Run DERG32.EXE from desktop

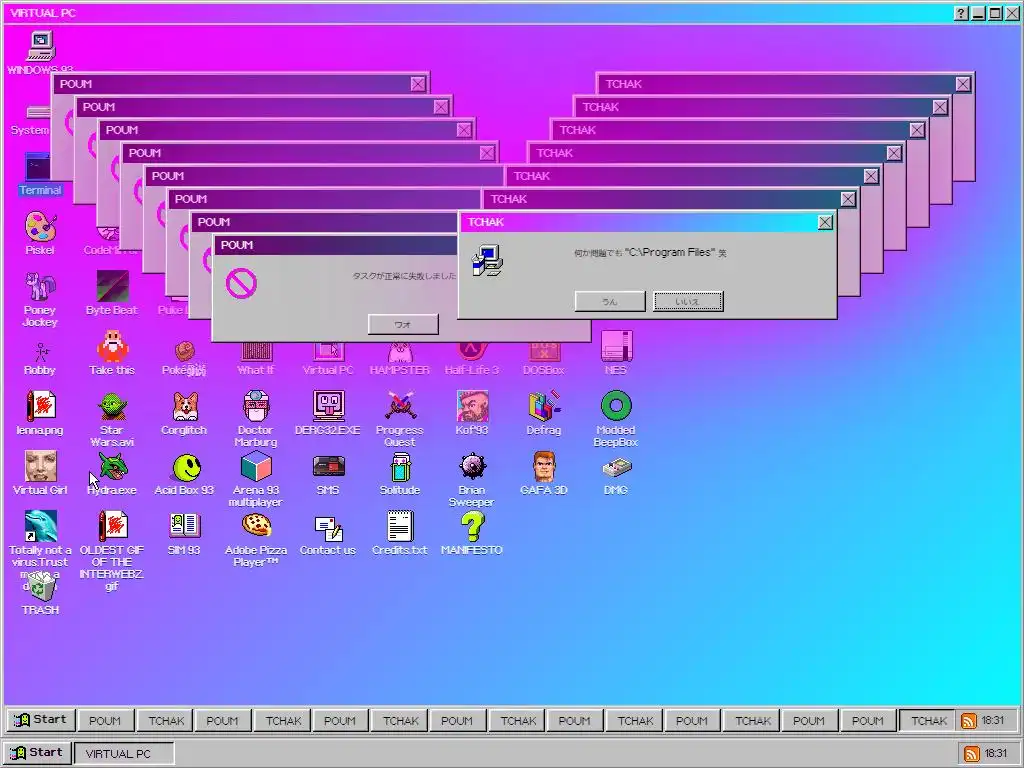(x=328, y=406)
